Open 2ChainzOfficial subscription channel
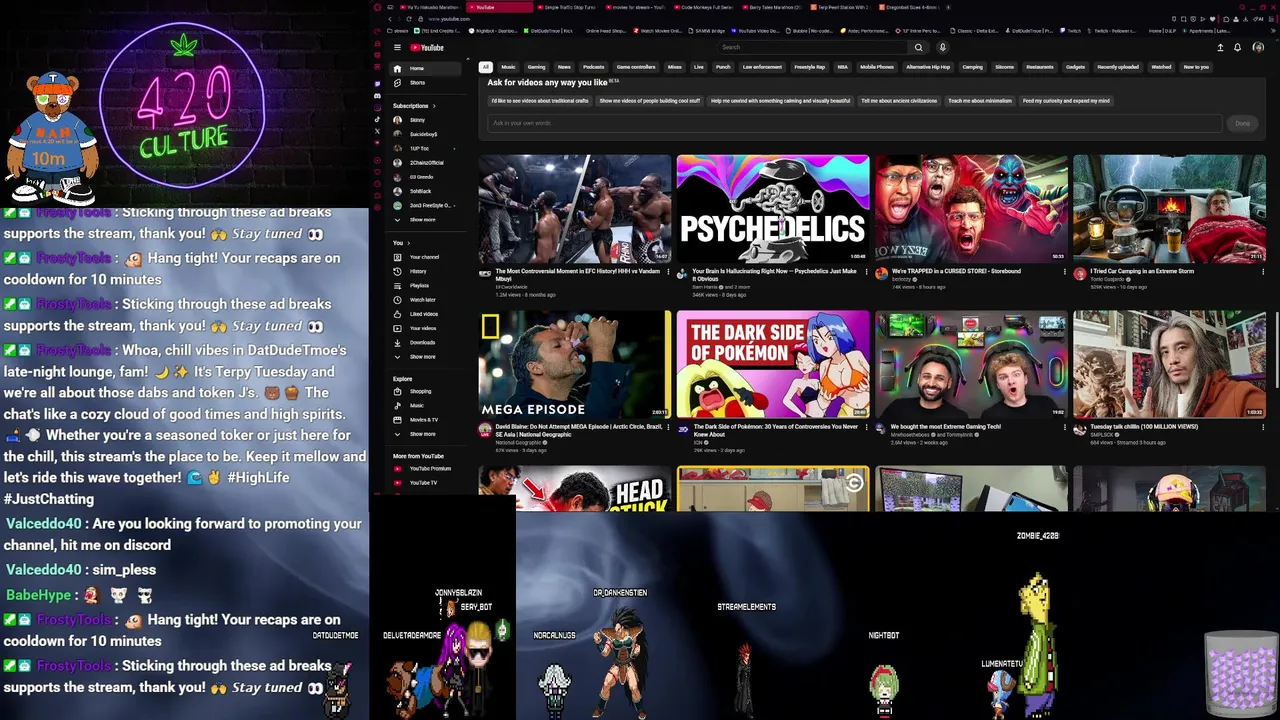 tap(425, 163)
